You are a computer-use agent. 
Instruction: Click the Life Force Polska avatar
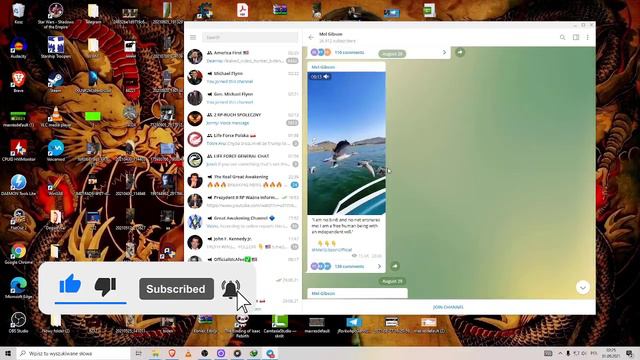point(195,139)
